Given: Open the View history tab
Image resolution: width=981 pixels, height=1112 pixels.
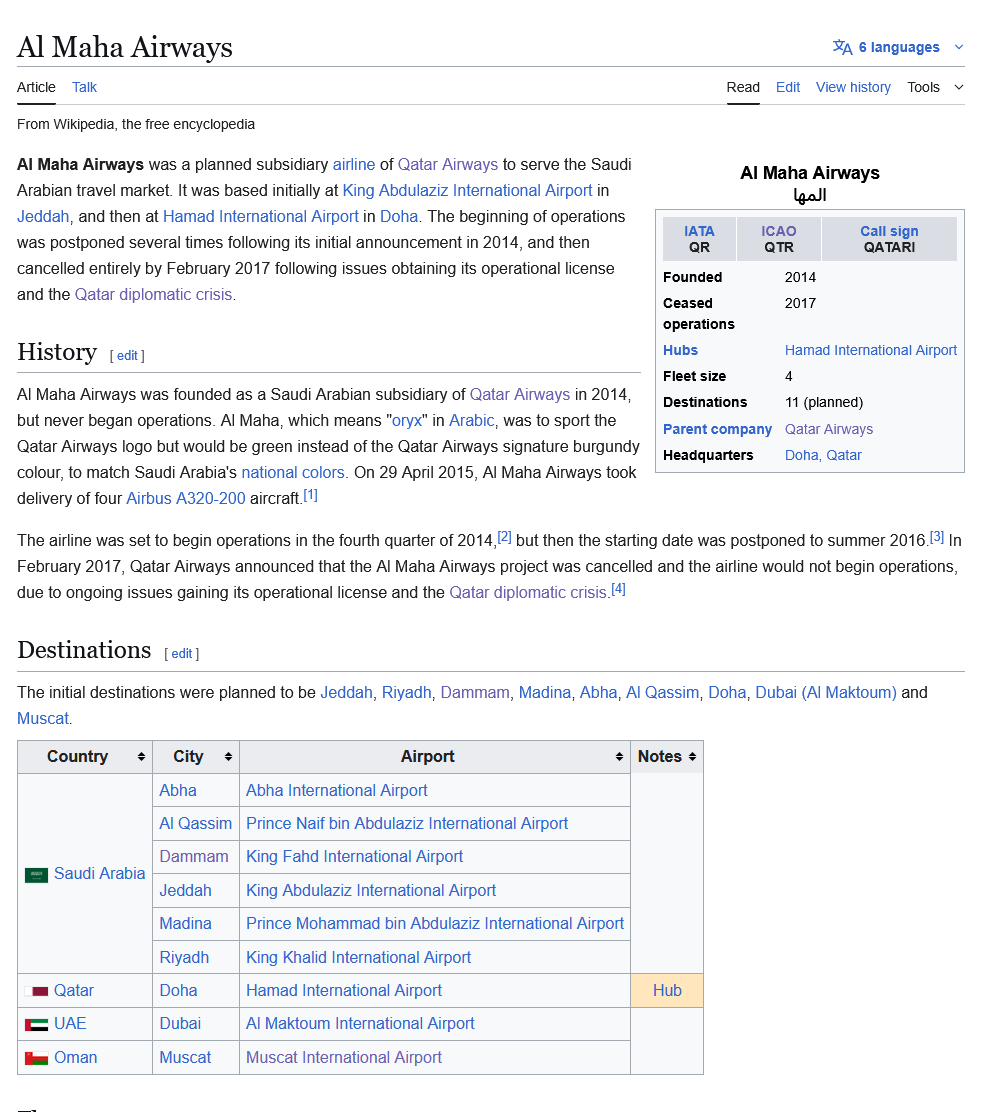Looking at the screenshot, I should pyautogui.click(x=853, y=87).
